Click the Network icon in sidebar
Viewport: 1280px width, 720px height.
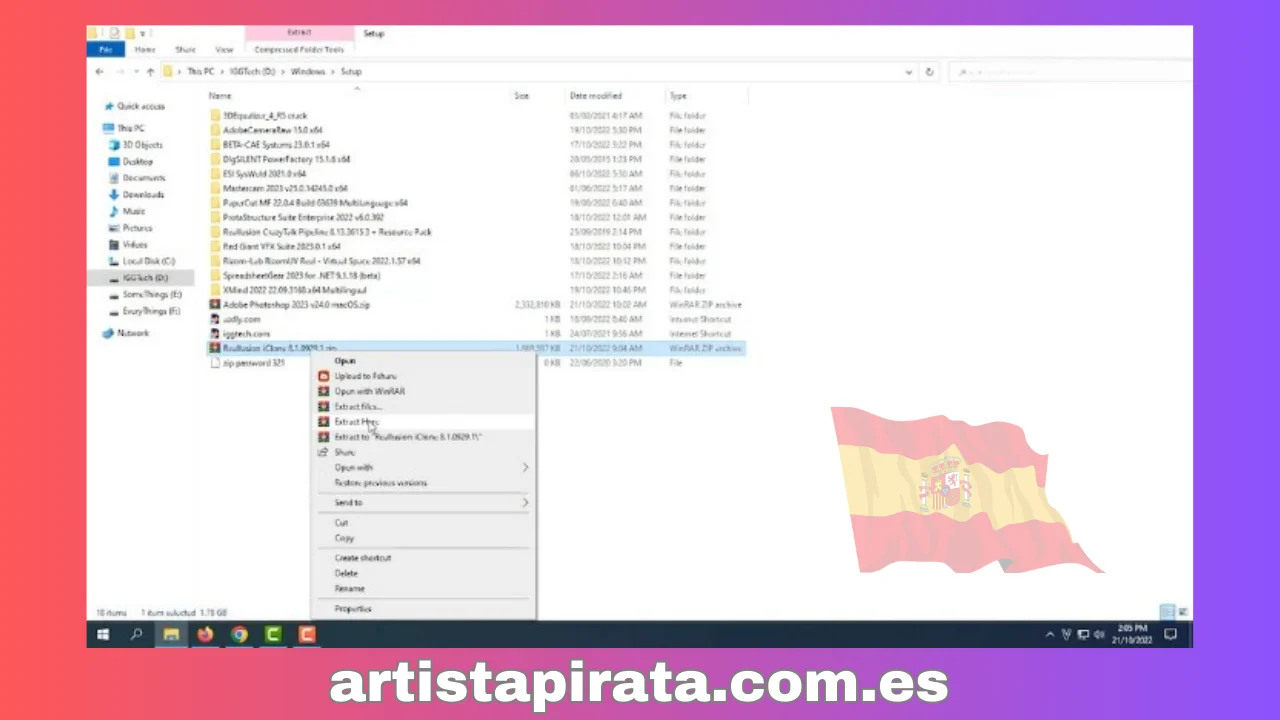point(108,333)
